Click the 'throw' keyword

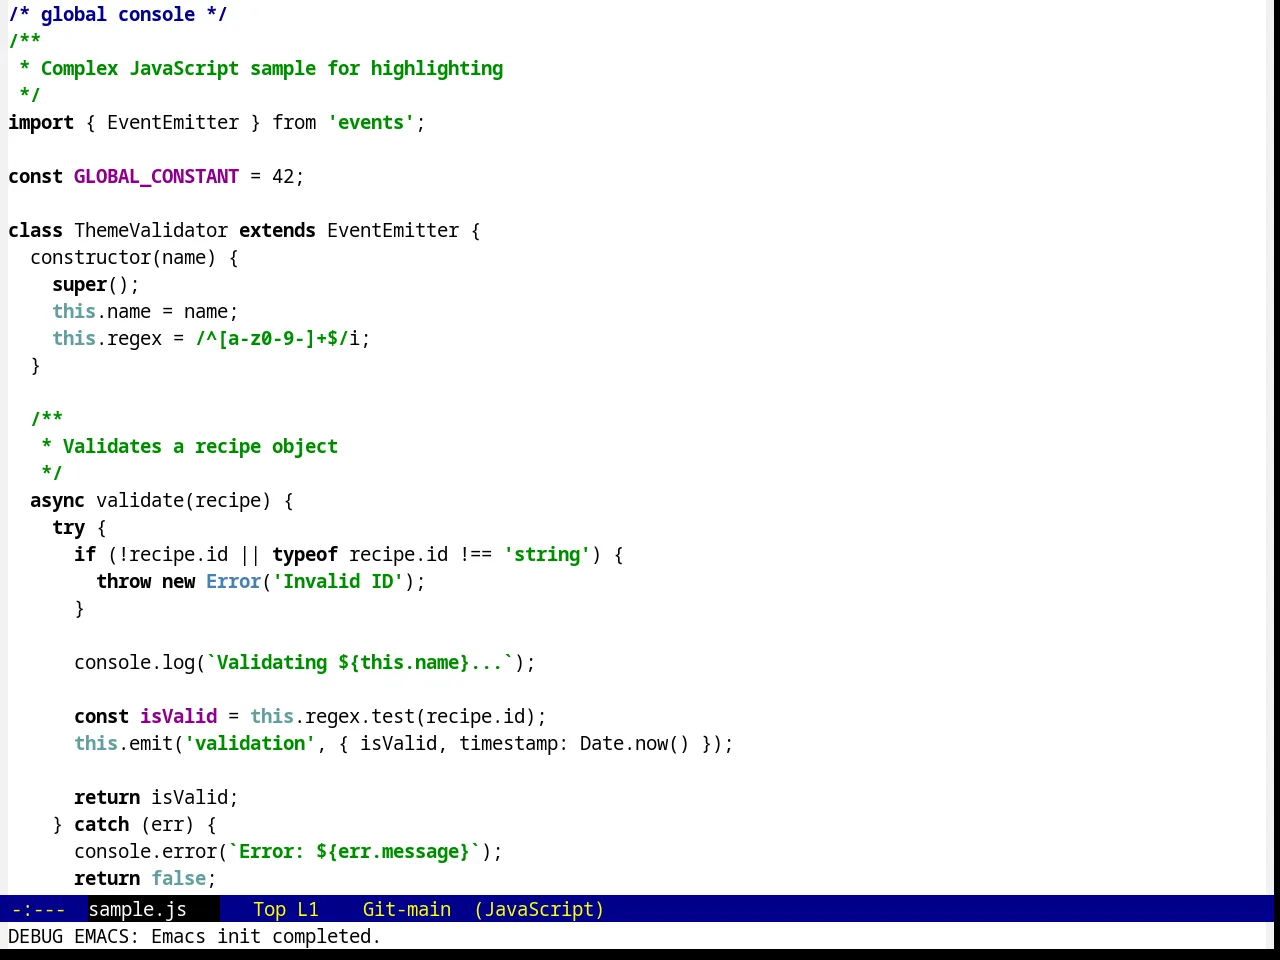tap(123, 581)
